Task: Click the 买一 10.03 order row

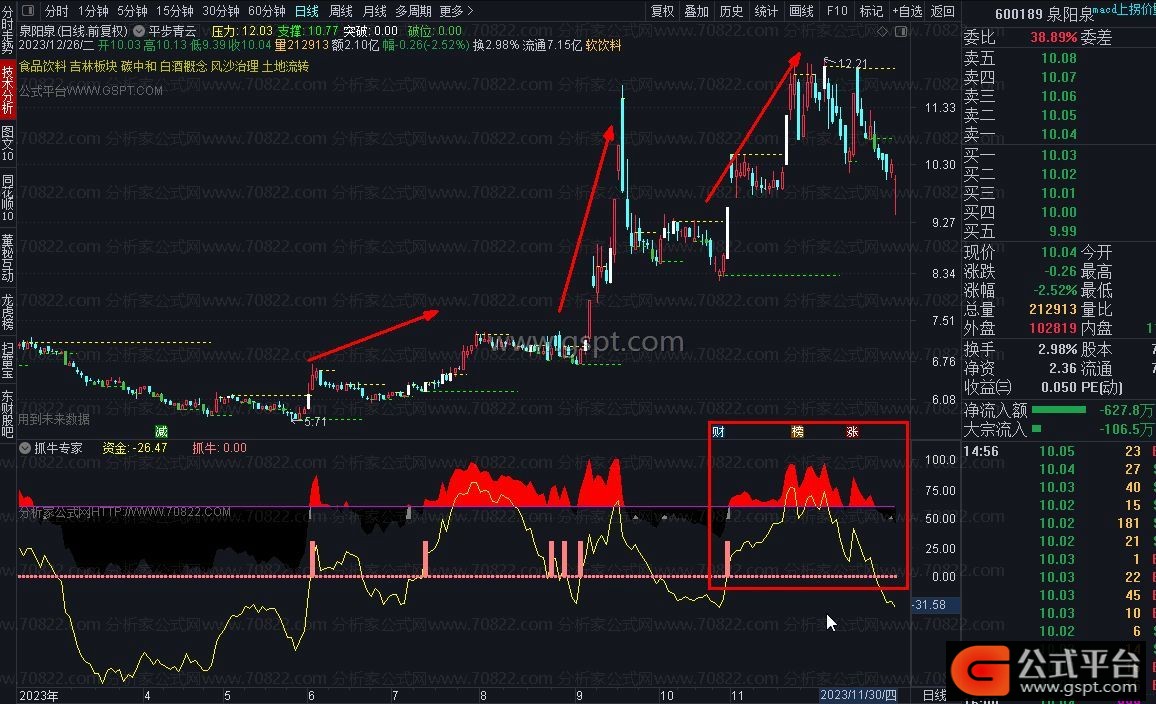Action: pyautogui.click(x=1059, y=156)
